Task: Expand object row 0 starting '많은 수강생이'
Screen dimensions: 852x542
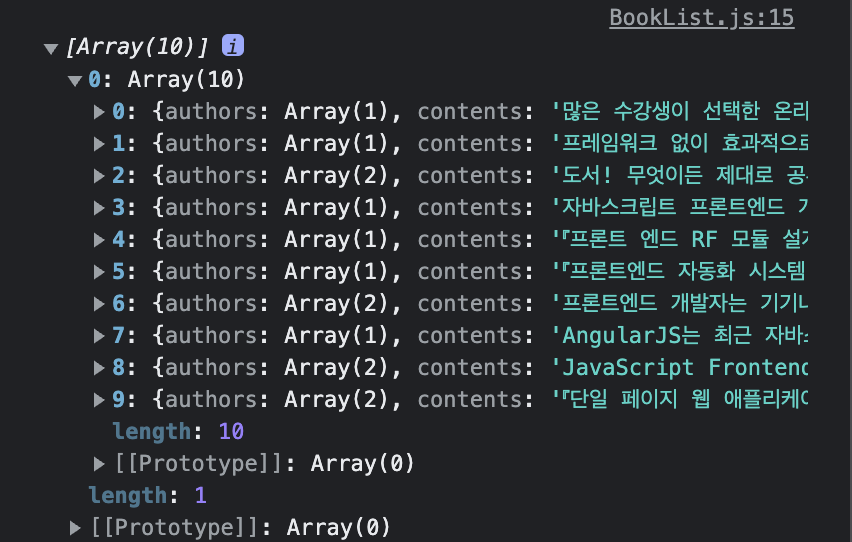Action: [99, 112]
